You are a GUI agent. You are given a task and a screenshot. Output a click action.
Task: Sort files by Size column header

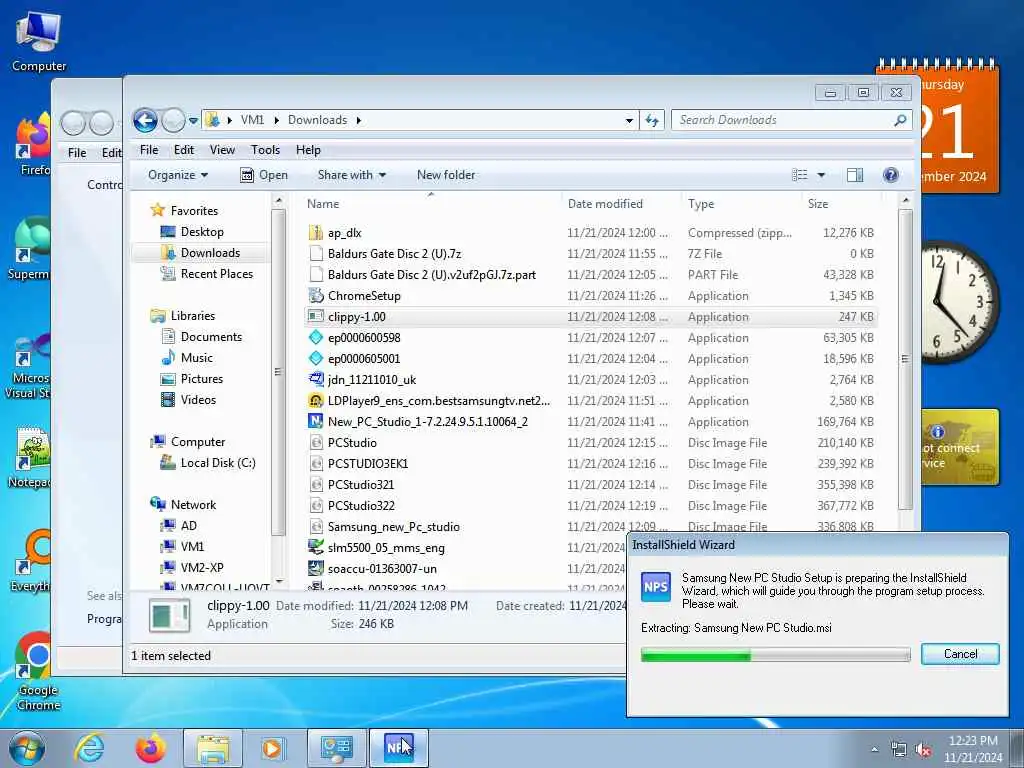click(x=840, y=204)
